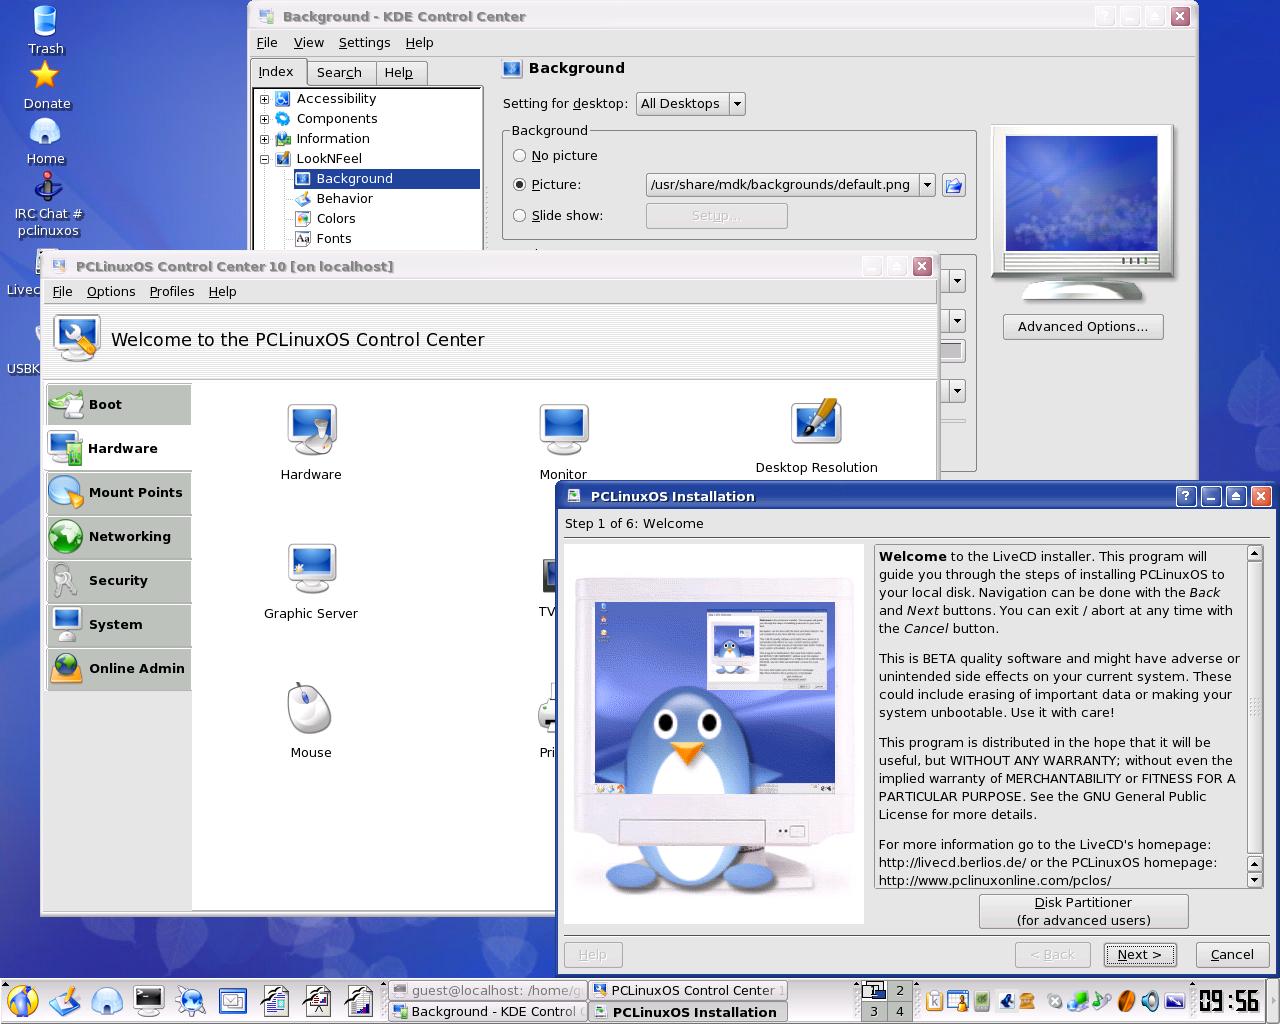Viewport: 1280px width, 1024px height.
Task: Switch to the Search tab
Action: pos(339,73)
